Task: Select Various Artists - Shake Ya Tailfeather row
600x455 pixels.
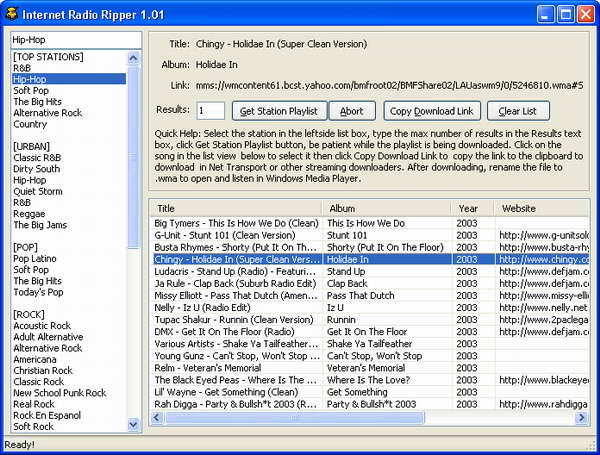Action: click(369, 344)
